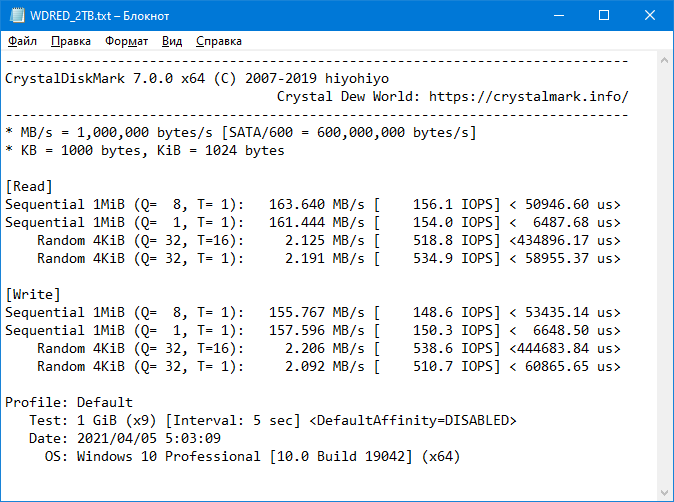
Task: Click the 510.7 IOPS value
Action: point(453,367)
